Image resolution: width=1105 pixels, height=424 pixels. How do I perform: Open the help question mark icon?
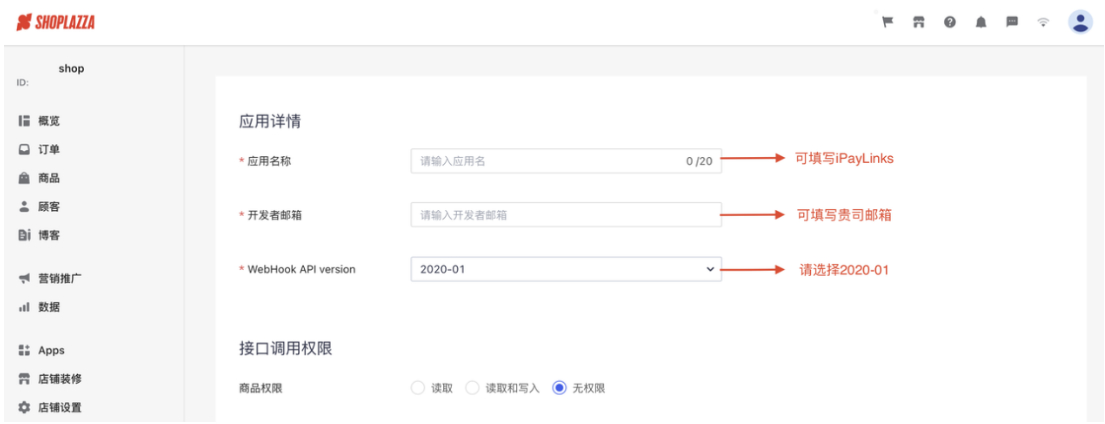coord(950,22)
